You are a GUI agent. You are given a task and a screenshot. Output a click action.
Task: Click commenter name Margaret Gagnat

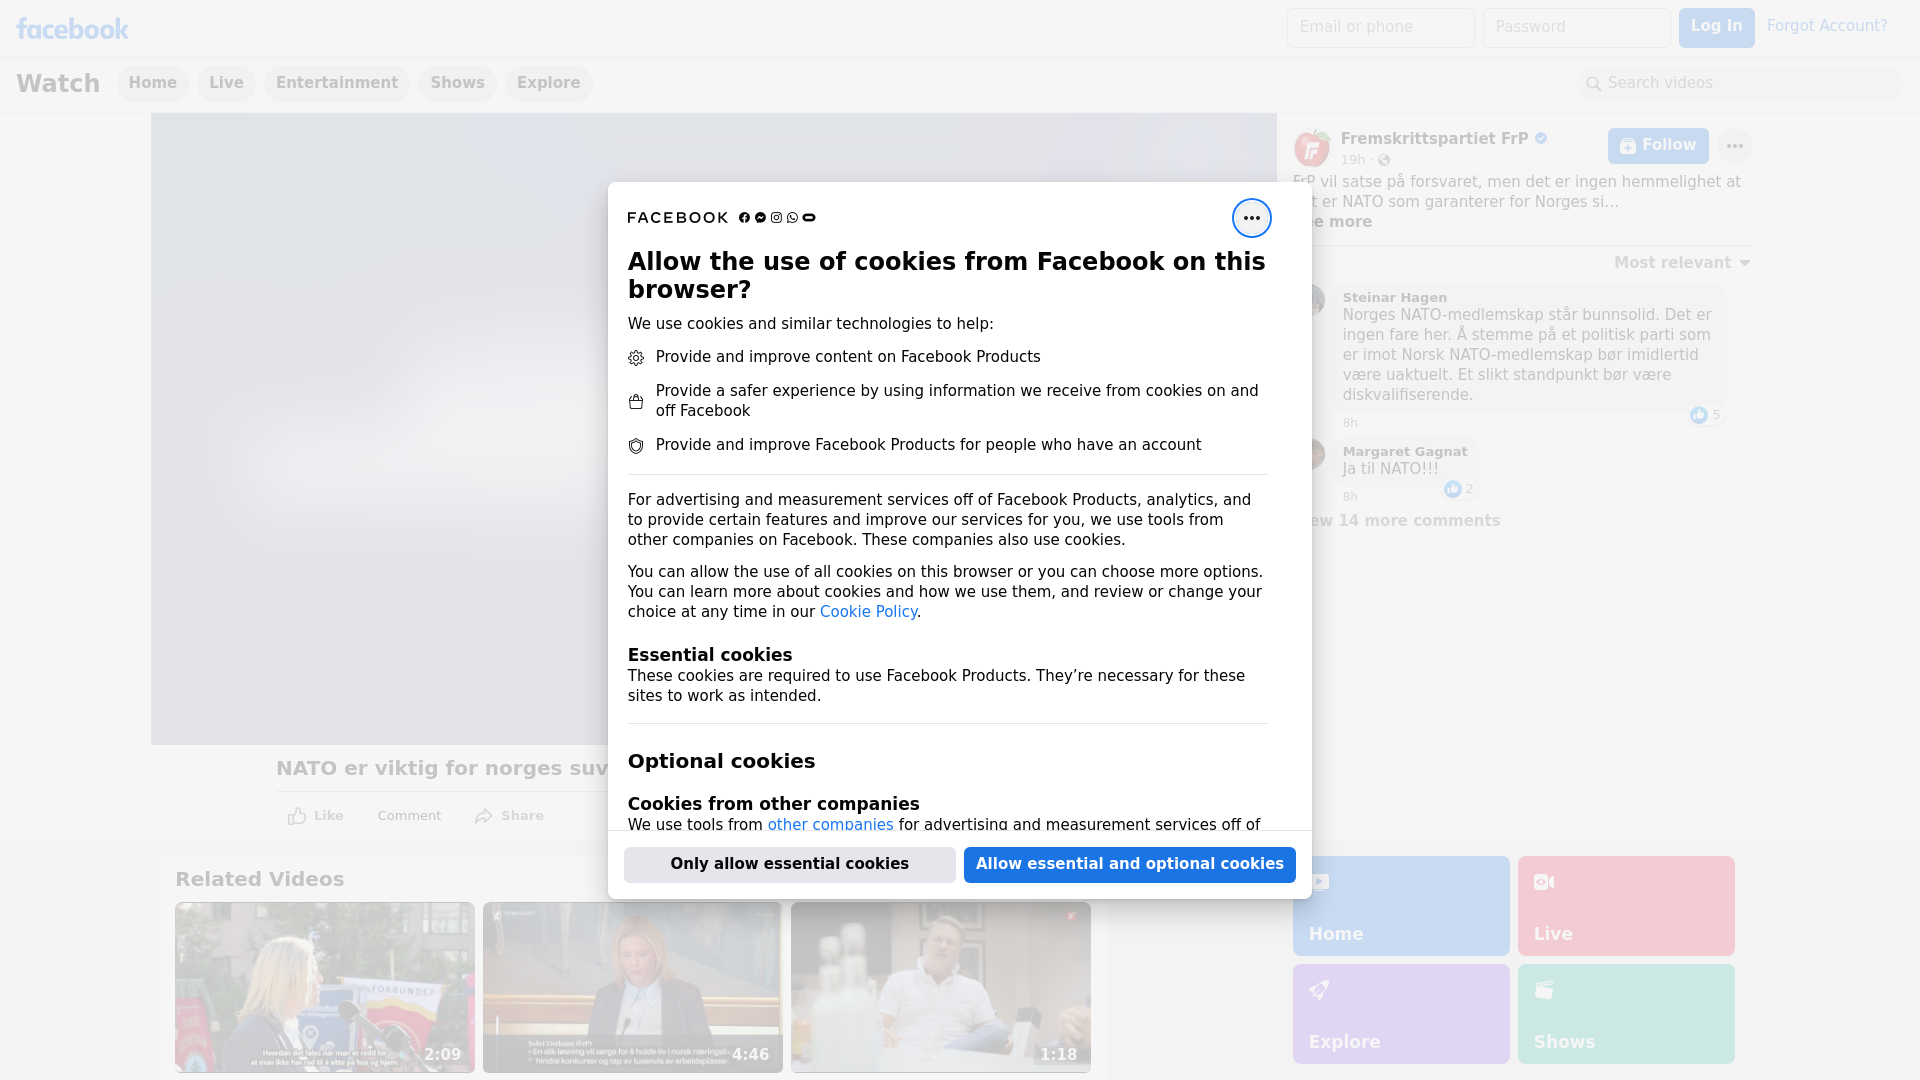point(1404,452)
